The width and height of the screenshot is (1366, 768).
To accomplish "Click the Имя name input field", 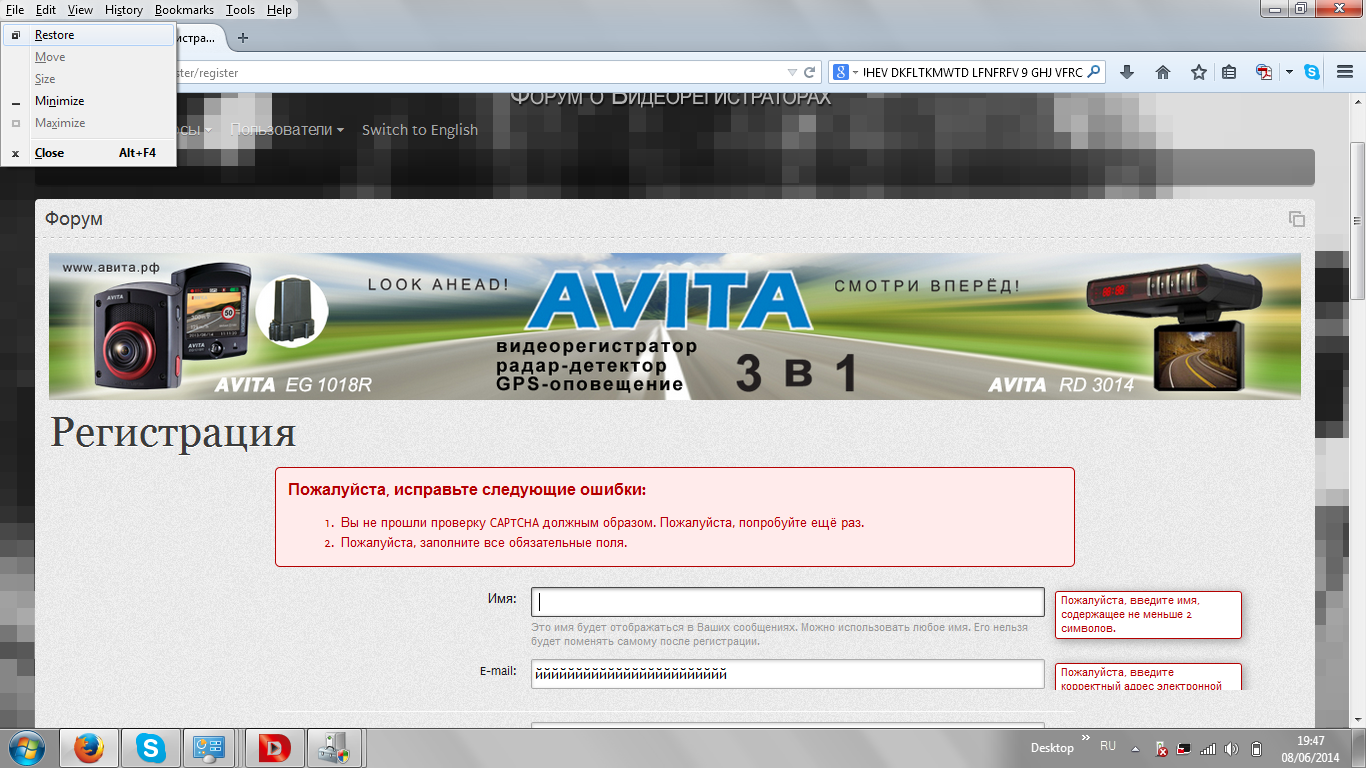I will [787, 602].
